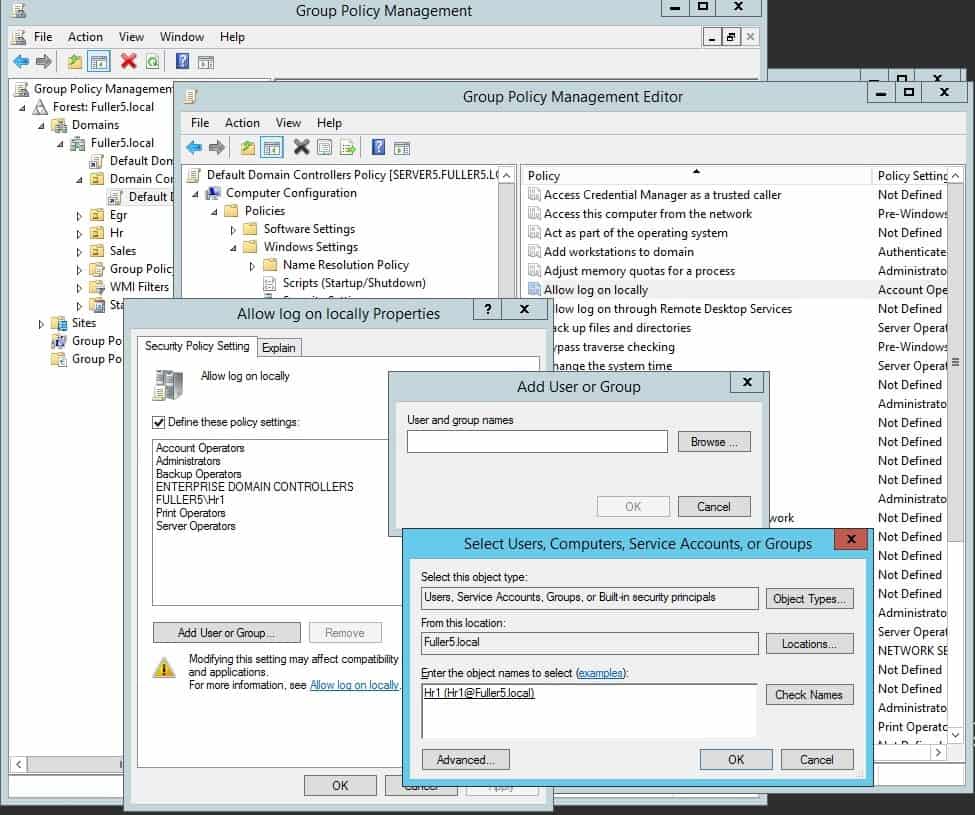This screenshot has height=815, width=975.
Task: Collapse Computer Configuration node in Editor
Action: click(195, 194)
